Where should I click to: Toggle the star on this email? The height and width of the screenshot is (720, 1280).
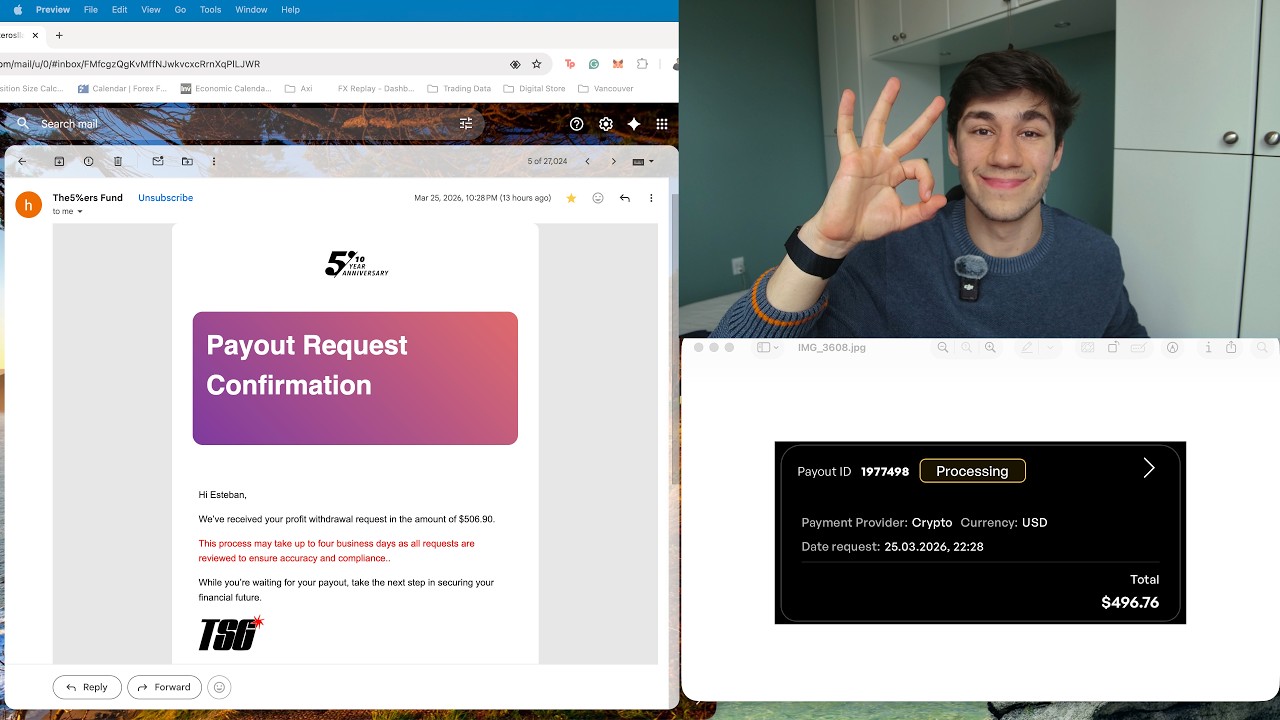coord(571,198)
